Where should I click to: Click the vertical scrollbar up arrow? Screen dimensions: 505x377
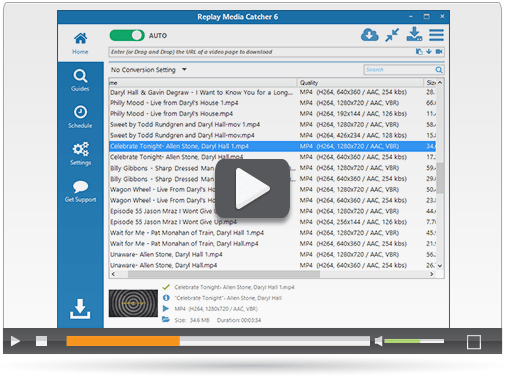440,82
